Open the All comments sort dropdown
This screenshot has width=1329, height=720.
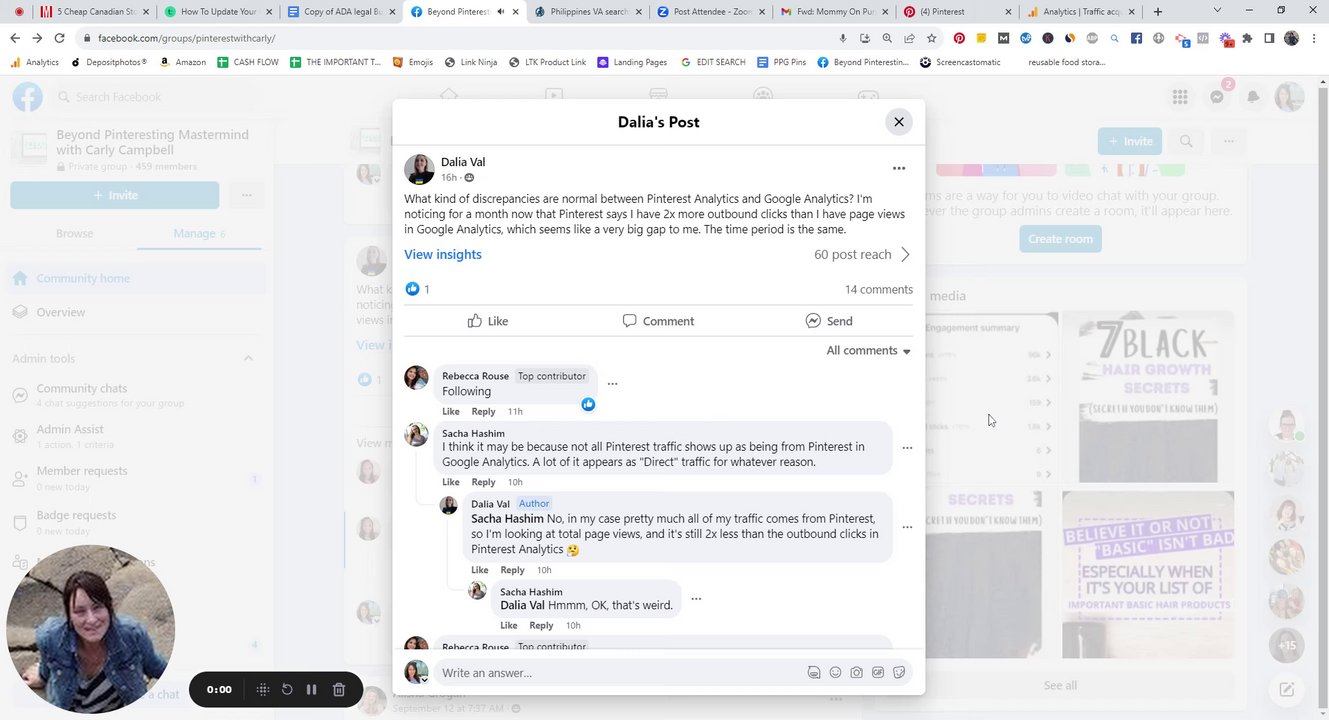point(868,350)
